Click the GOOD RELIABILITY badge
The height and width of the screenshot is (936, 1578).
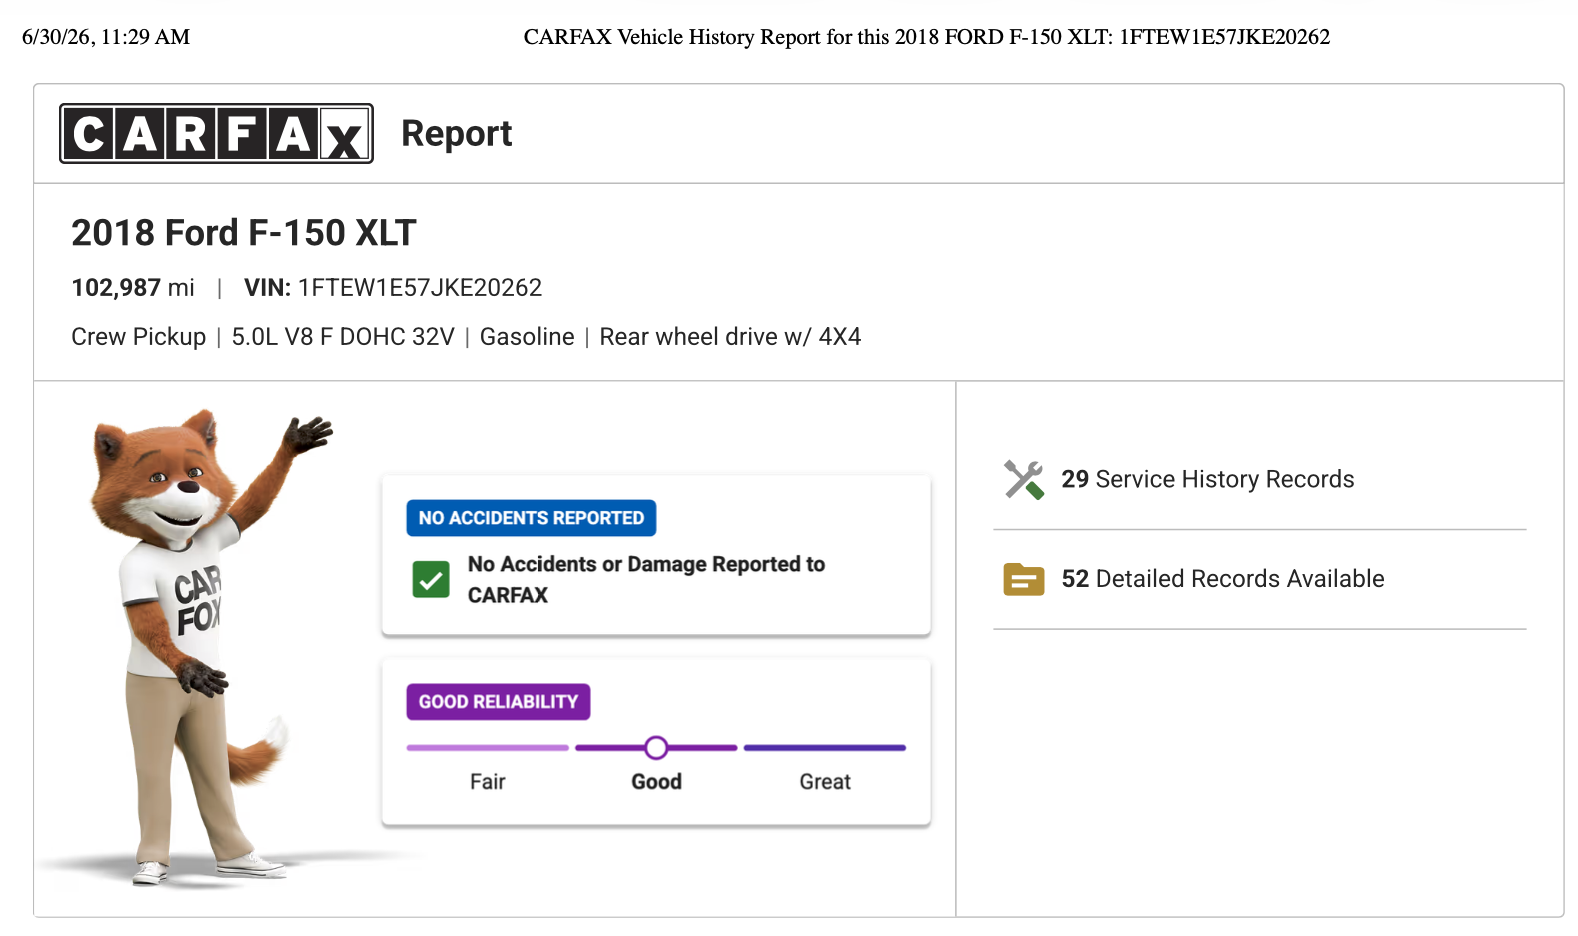498,702
